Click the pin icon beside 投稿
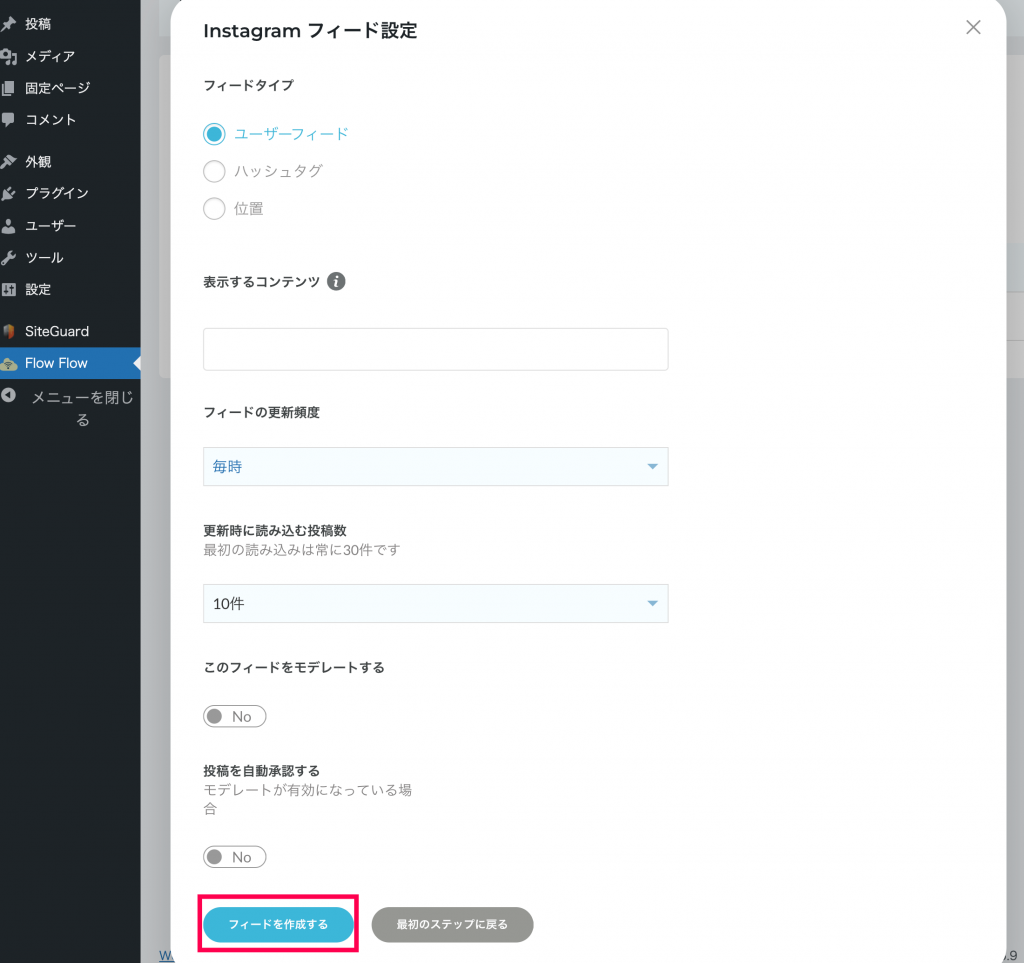This screenshot has width=1024, height=963. tap(8, 24)
